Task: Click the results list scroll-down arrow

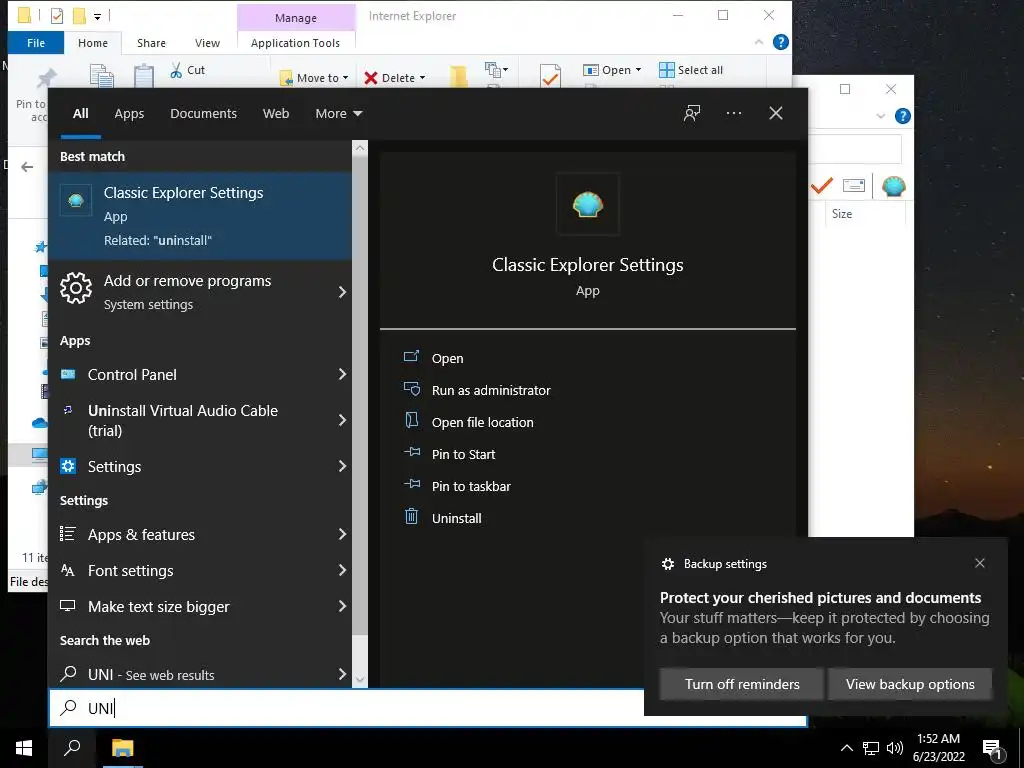Action: click(x=360, y=679)
